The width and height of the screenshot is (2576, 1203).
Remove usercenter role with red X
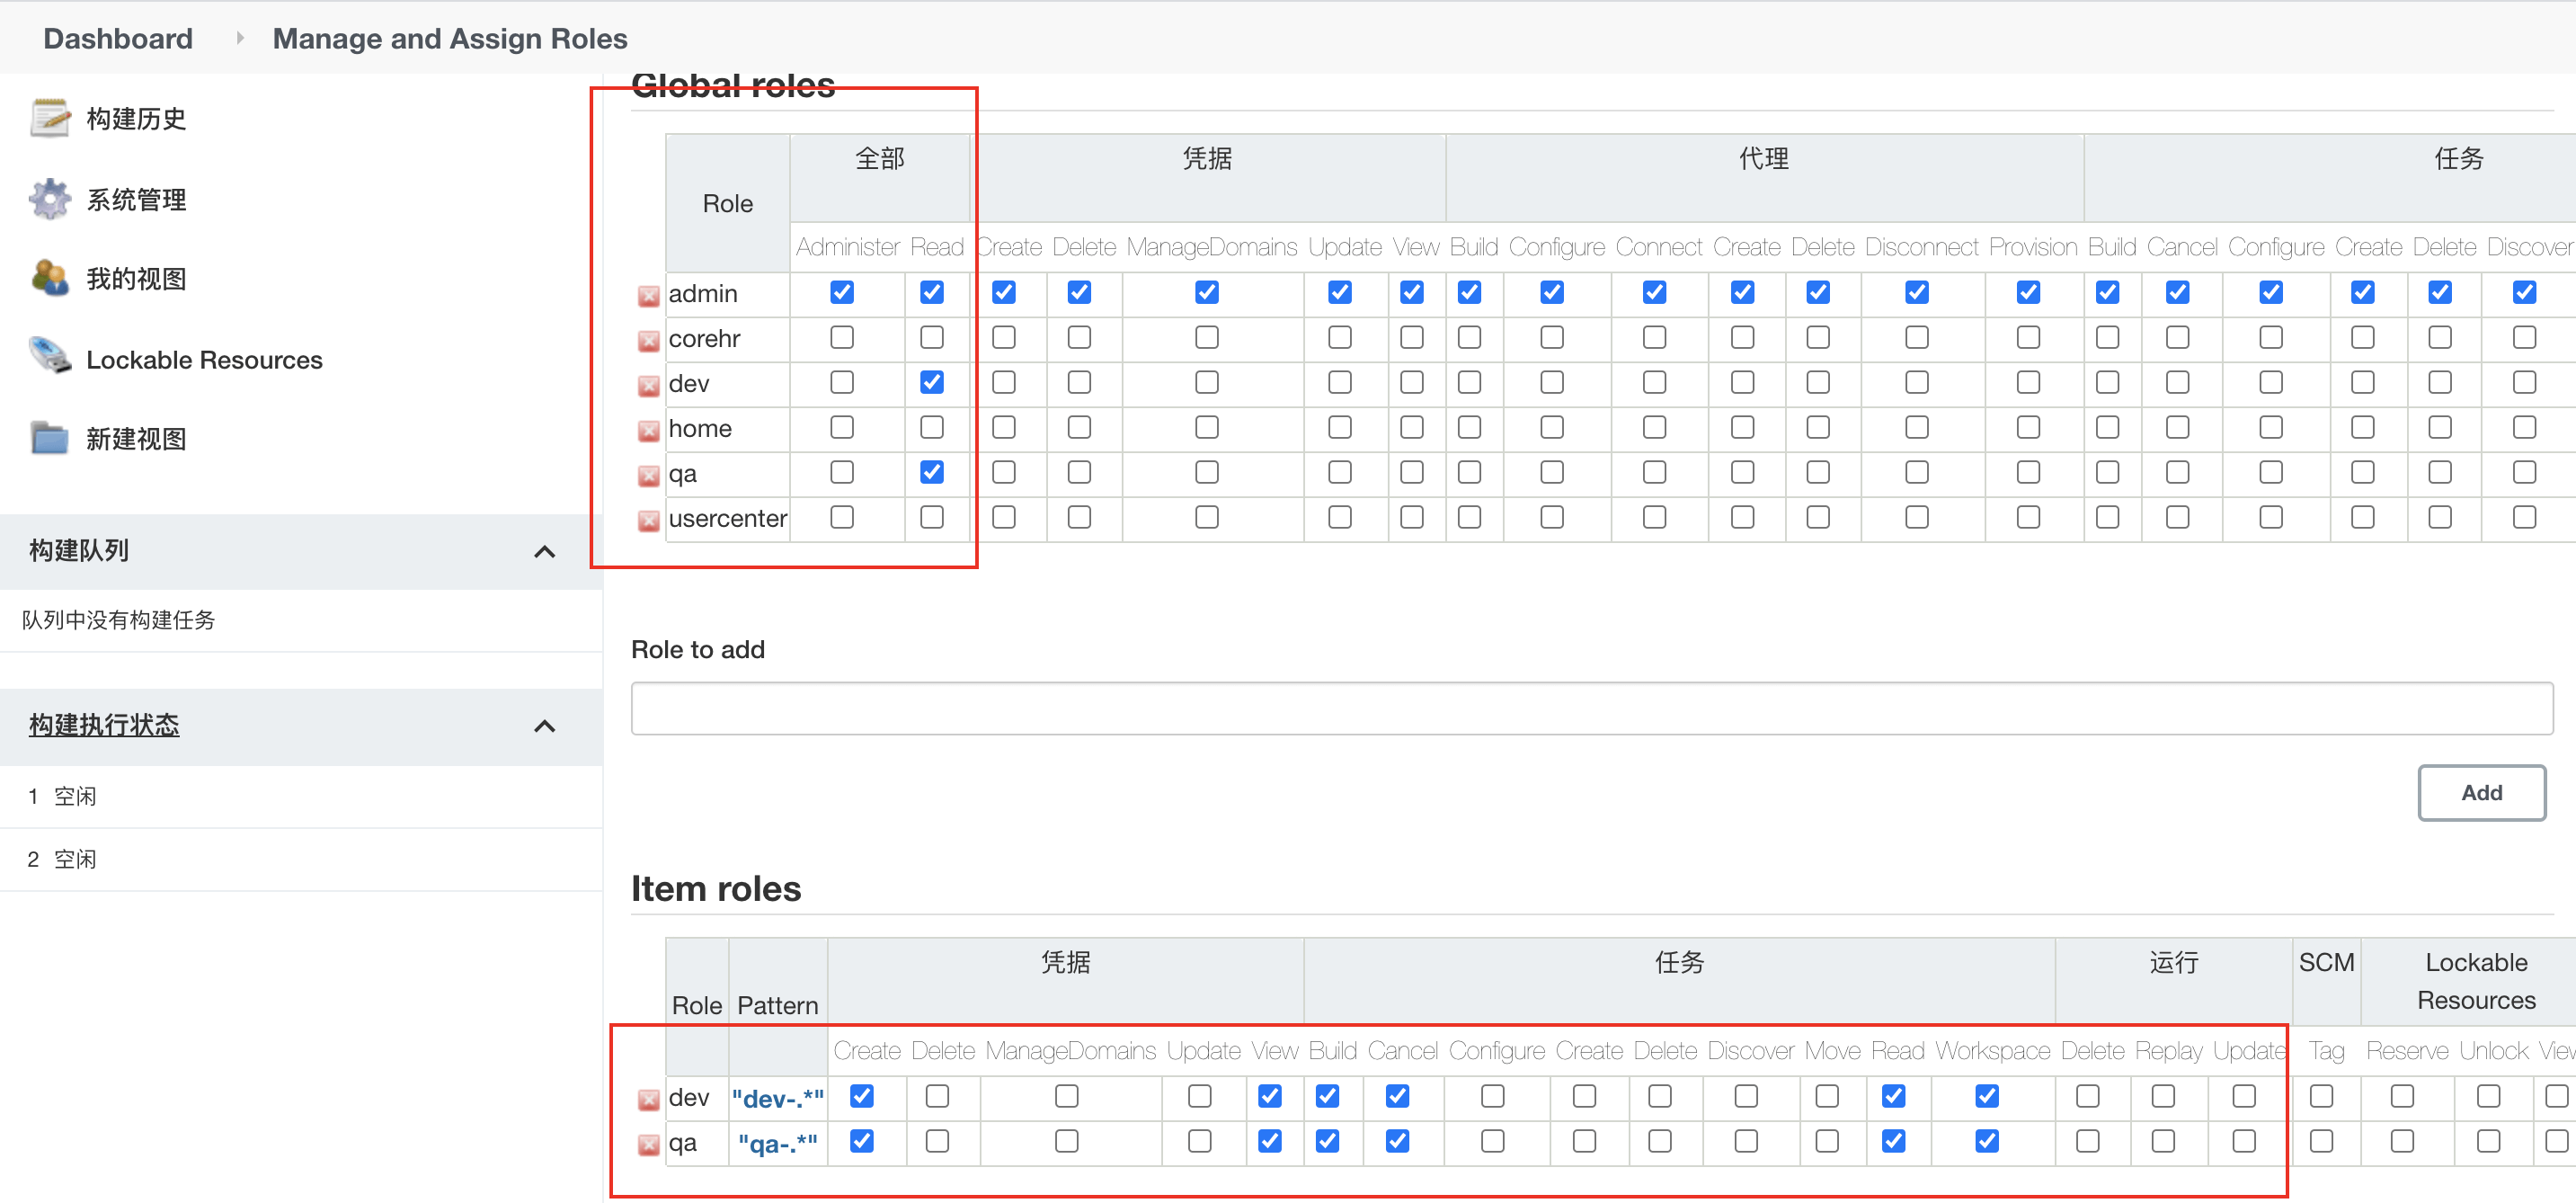coord(648,521)
